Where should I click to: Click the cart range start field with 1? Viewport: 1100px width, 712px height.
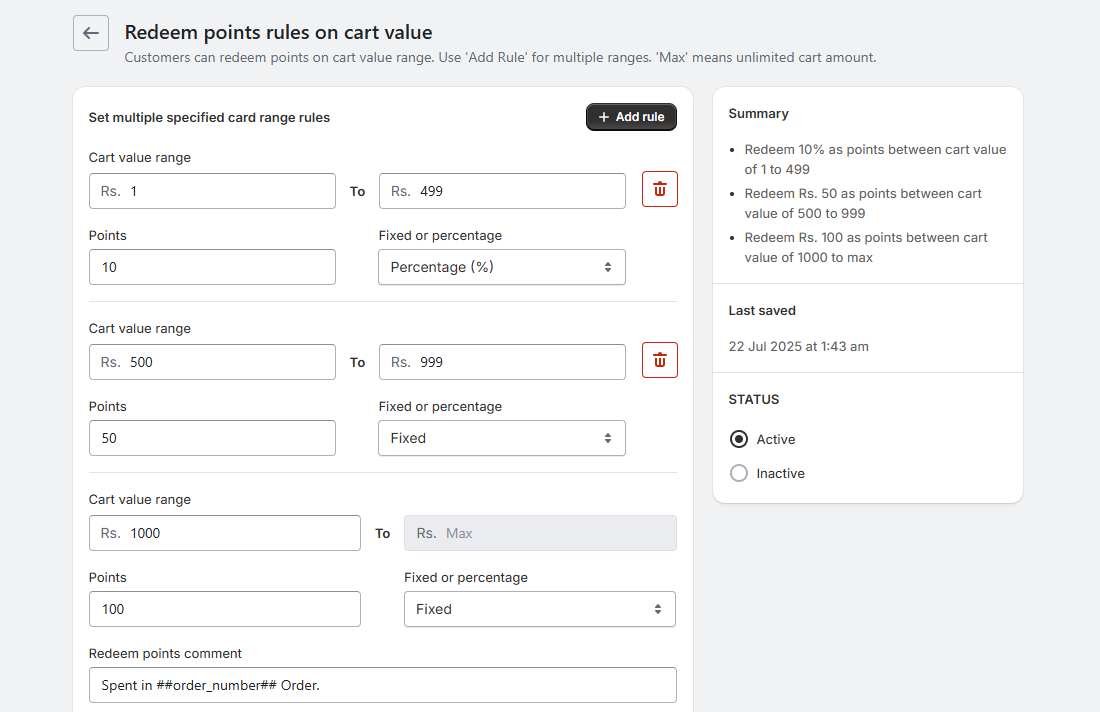[212, 191]
